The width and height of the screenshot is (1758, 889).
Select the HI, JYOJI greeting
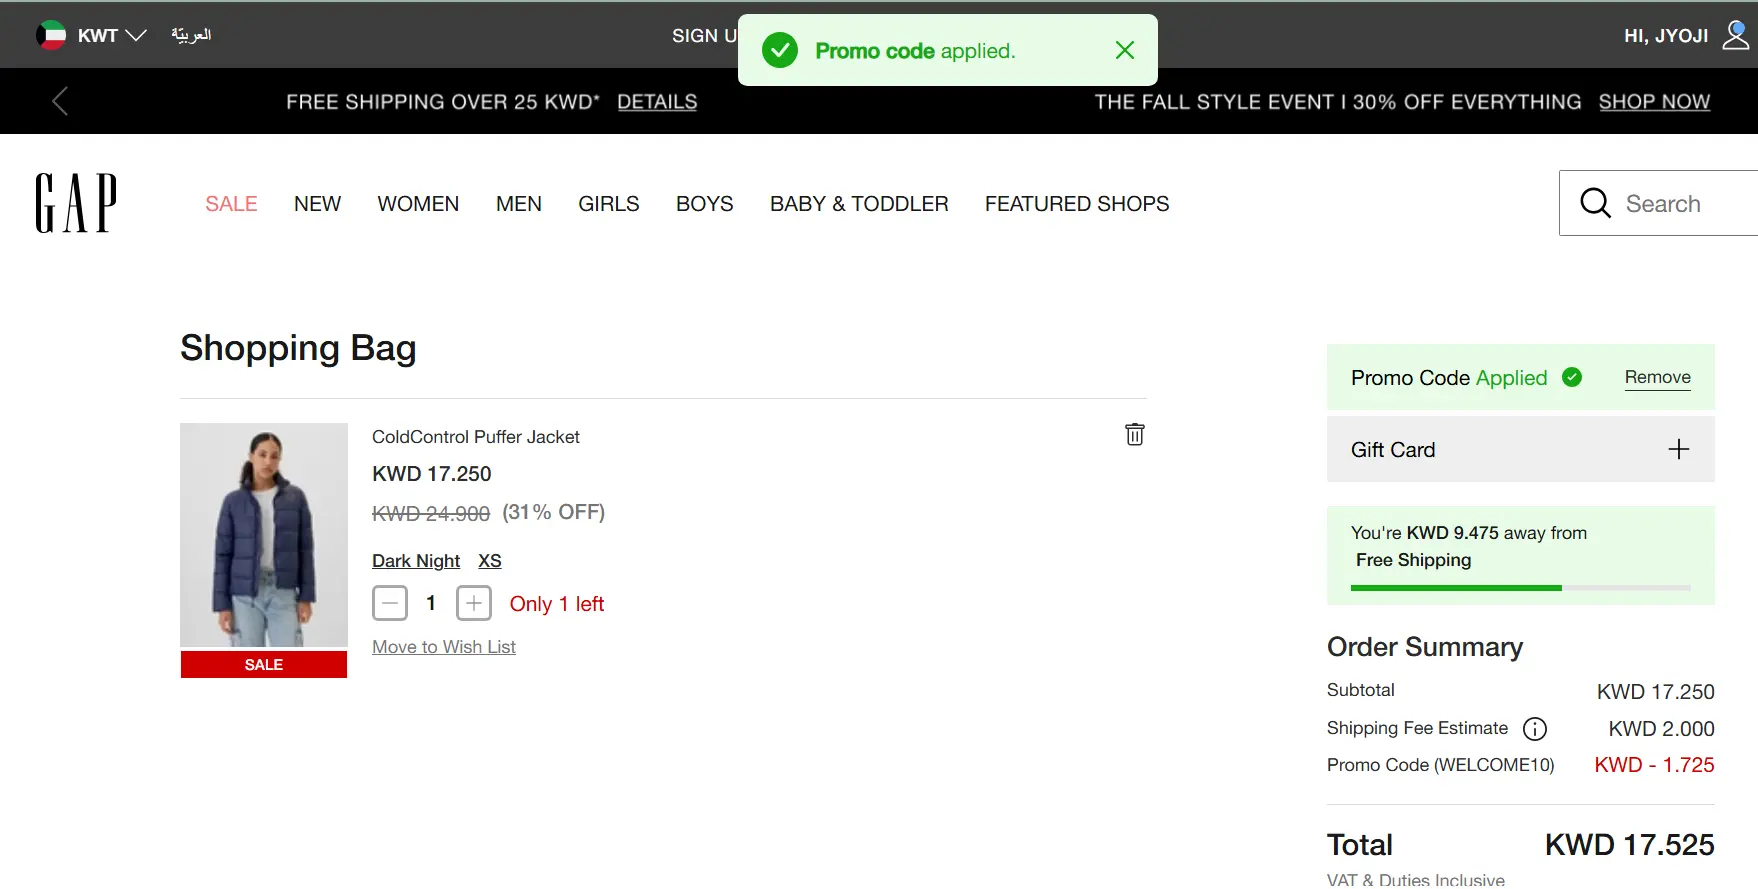coord(1666,36)
